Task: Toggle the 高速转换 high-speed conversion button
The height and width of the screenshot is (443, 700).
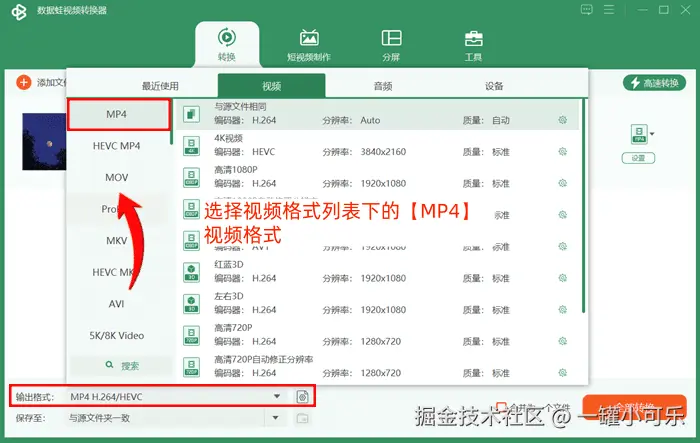Action: point(654,83)
